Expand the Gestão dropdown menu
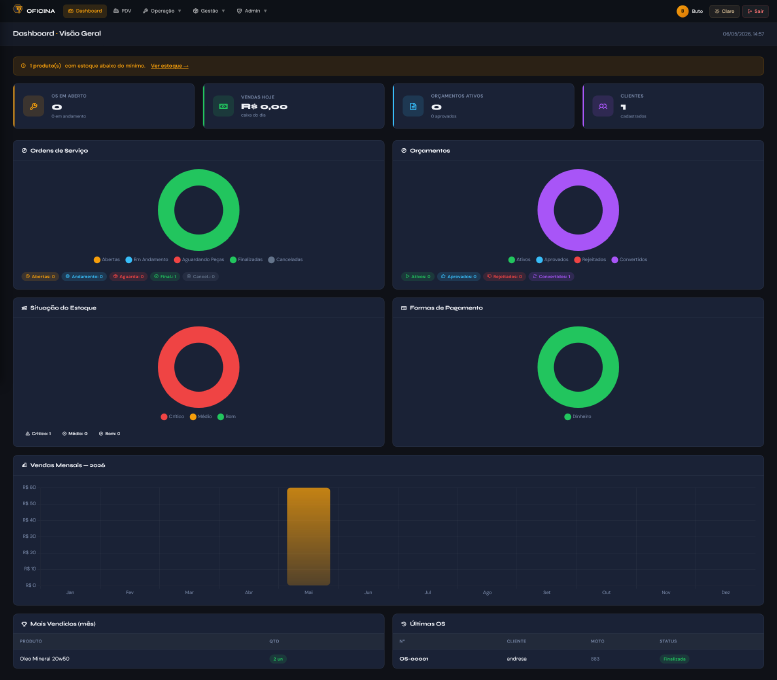 click(209, 11)
